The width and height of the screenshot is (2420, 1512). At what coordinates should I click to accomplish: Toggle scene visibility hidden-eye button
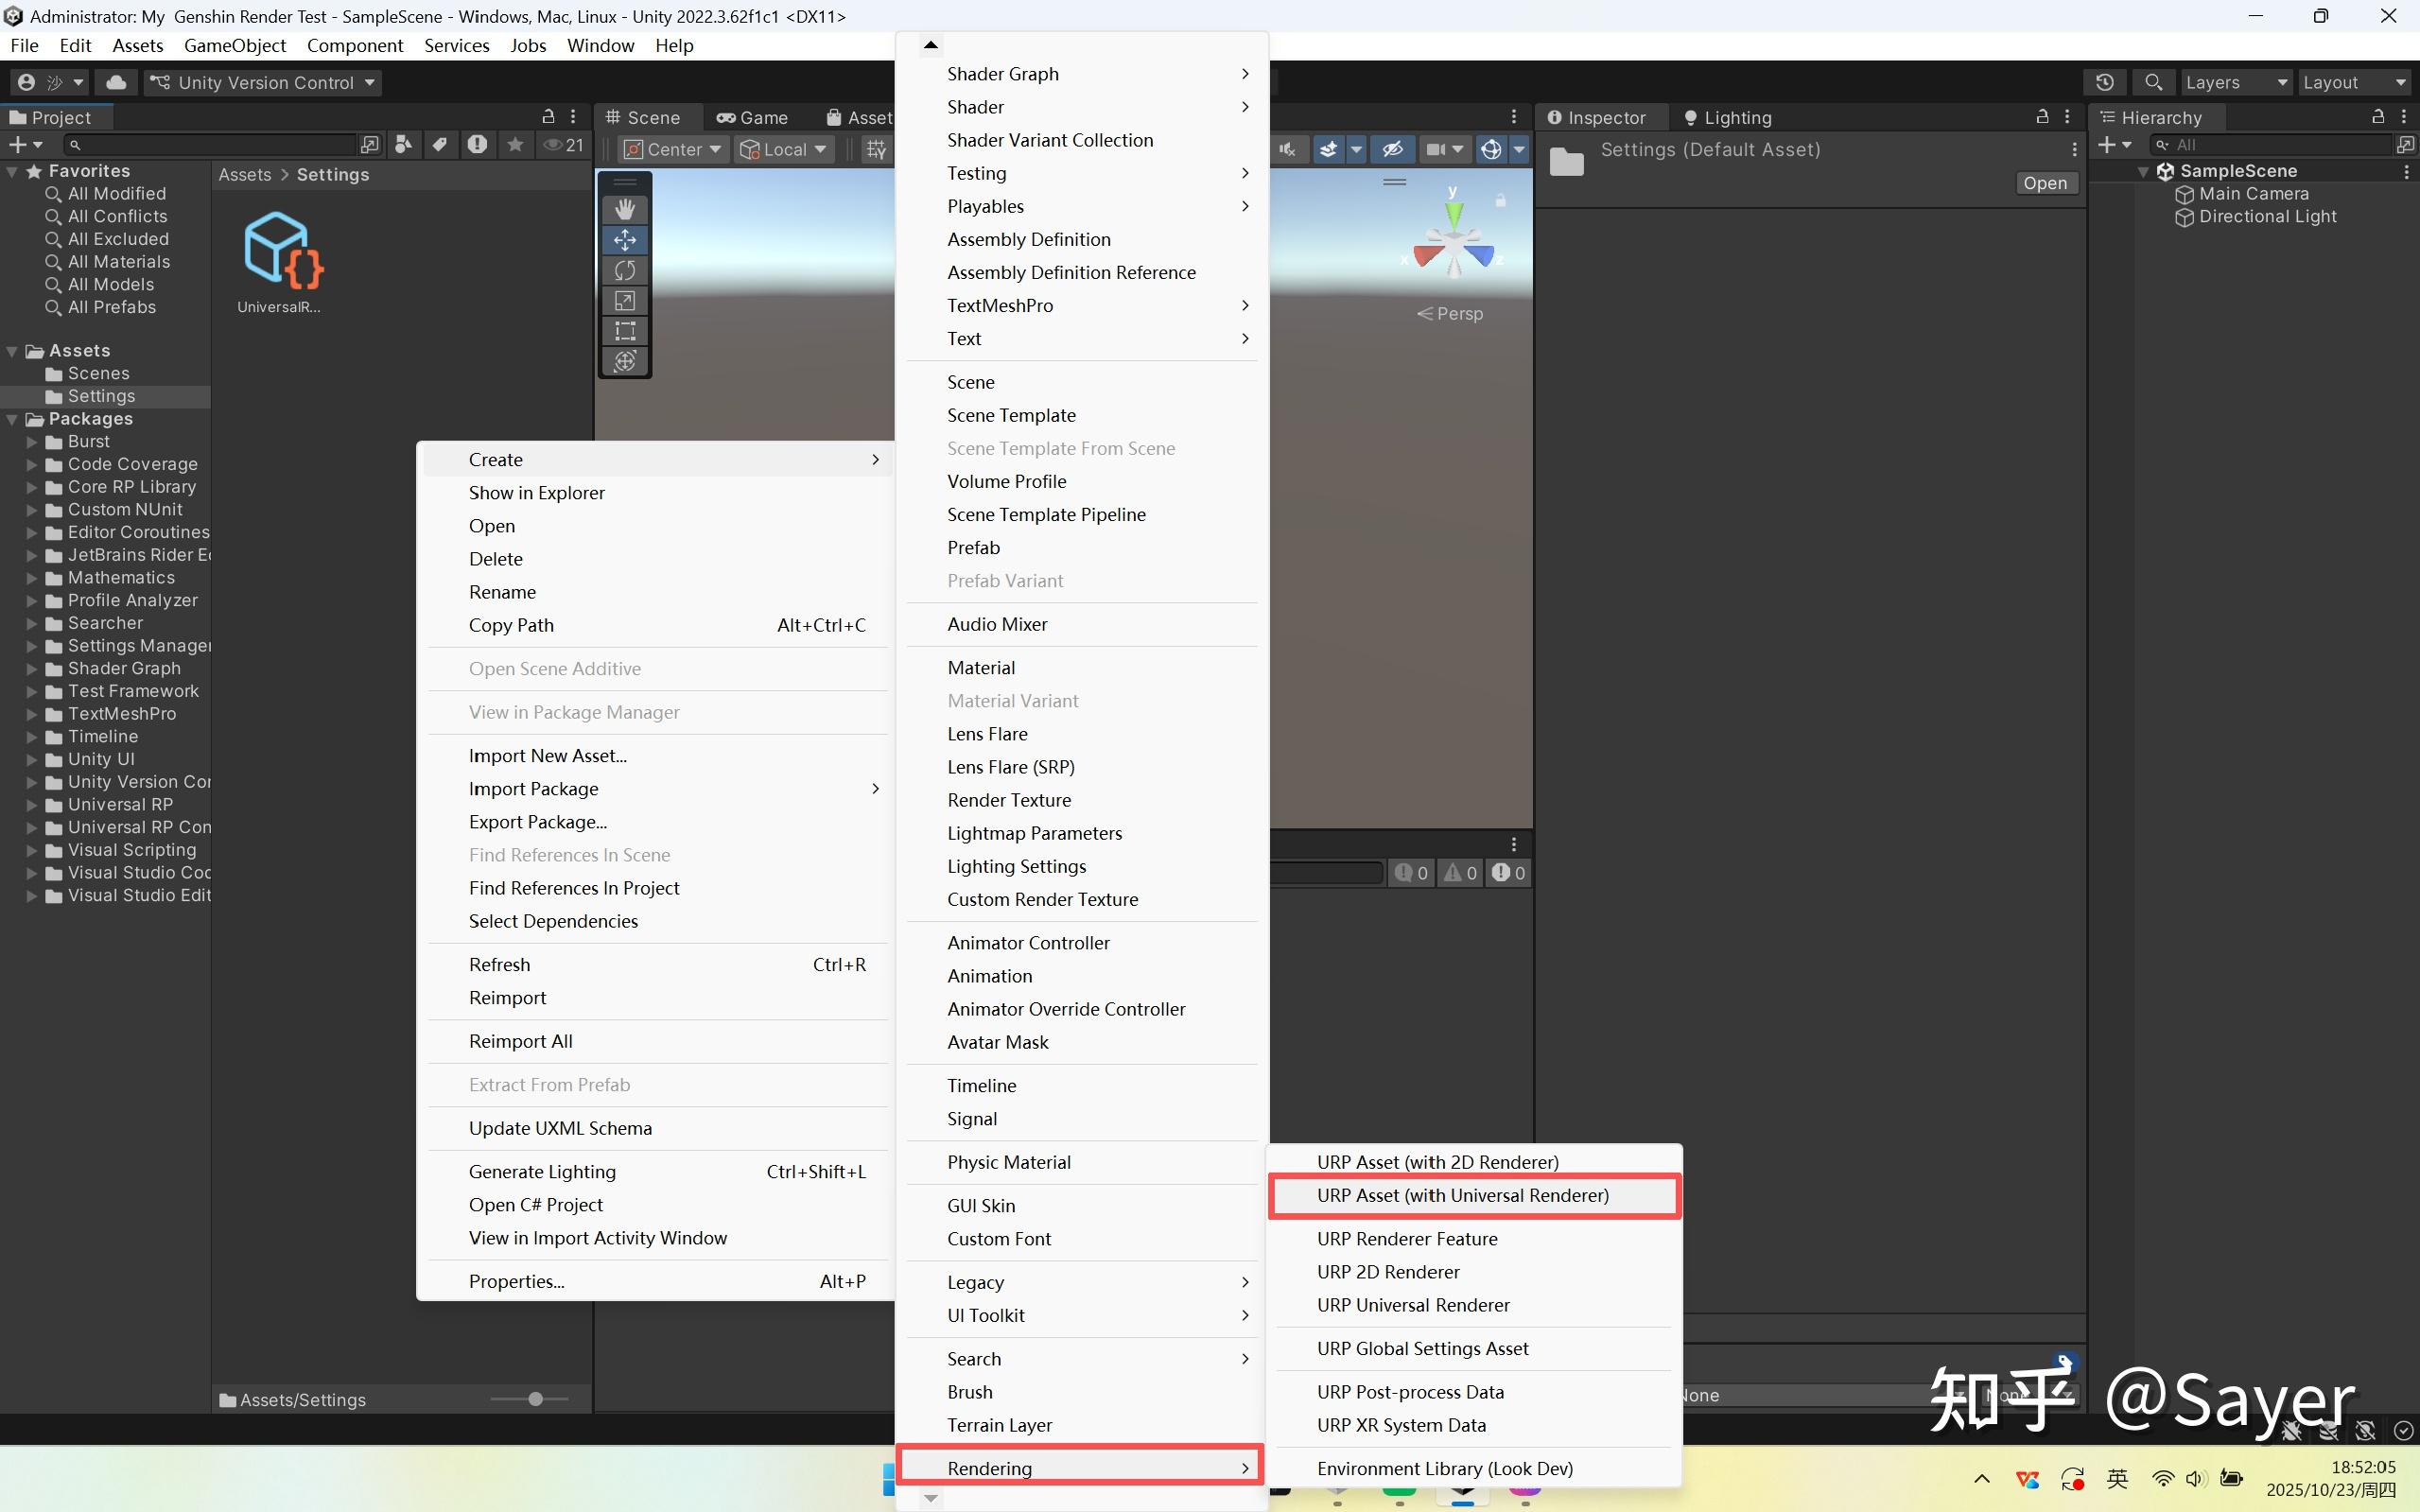pyautogui.click(x=1392, y=149)
